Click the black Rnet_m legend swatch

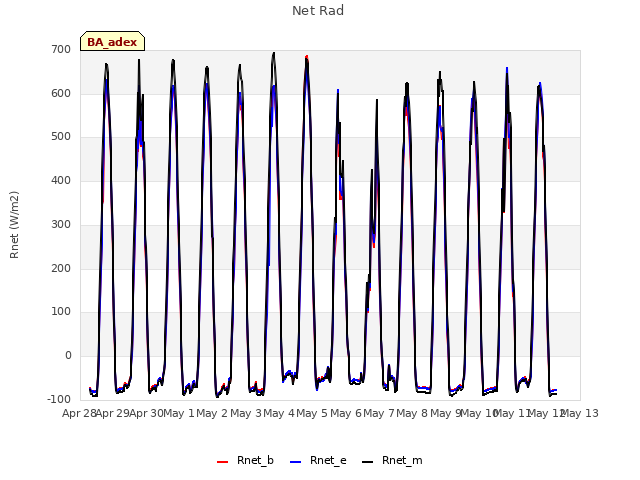pos(367,462)
